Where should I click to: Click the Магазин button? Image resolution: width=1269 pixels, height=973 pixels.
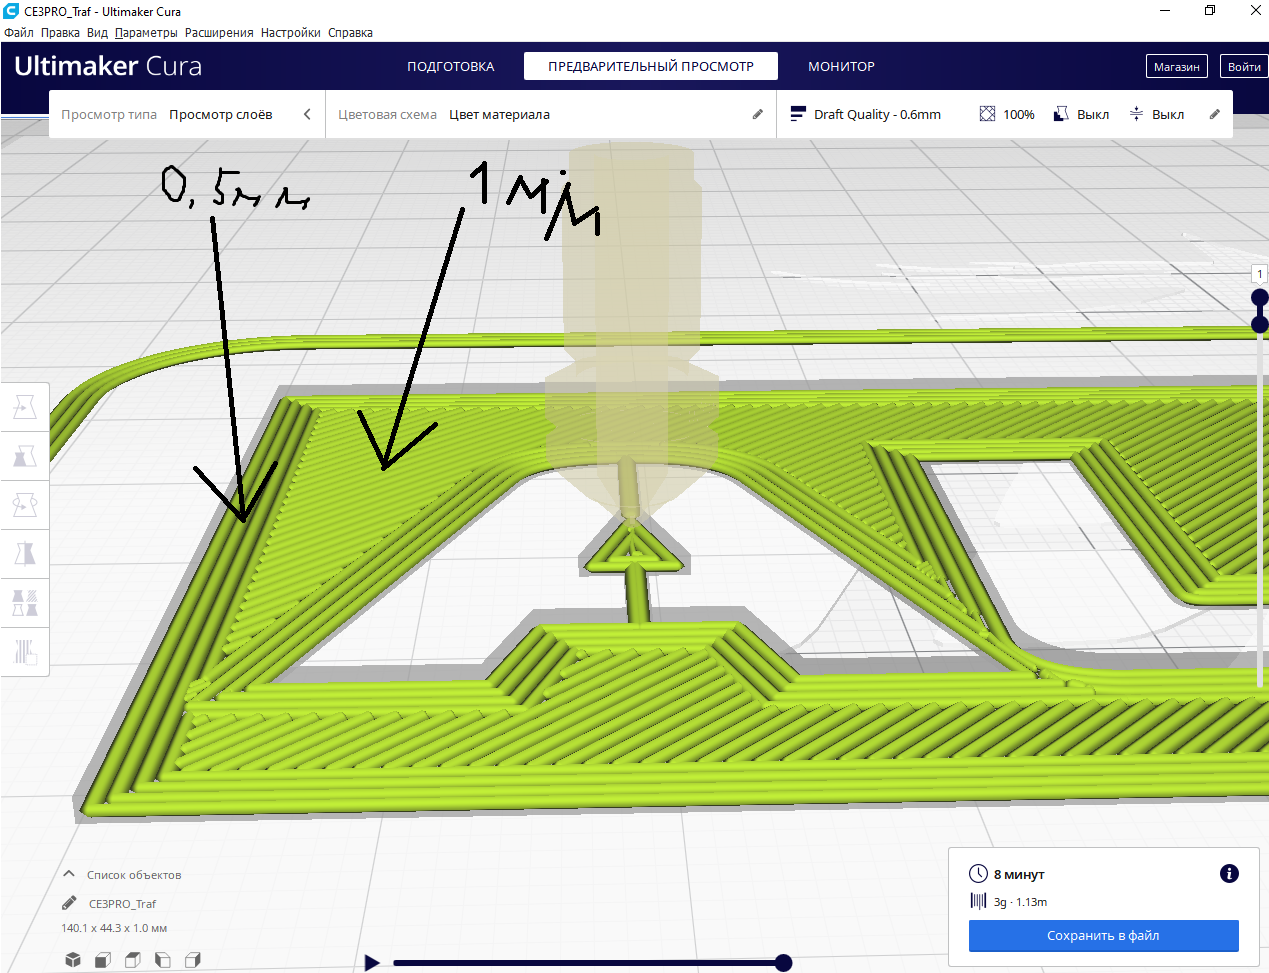click(x=1176, y=67)
